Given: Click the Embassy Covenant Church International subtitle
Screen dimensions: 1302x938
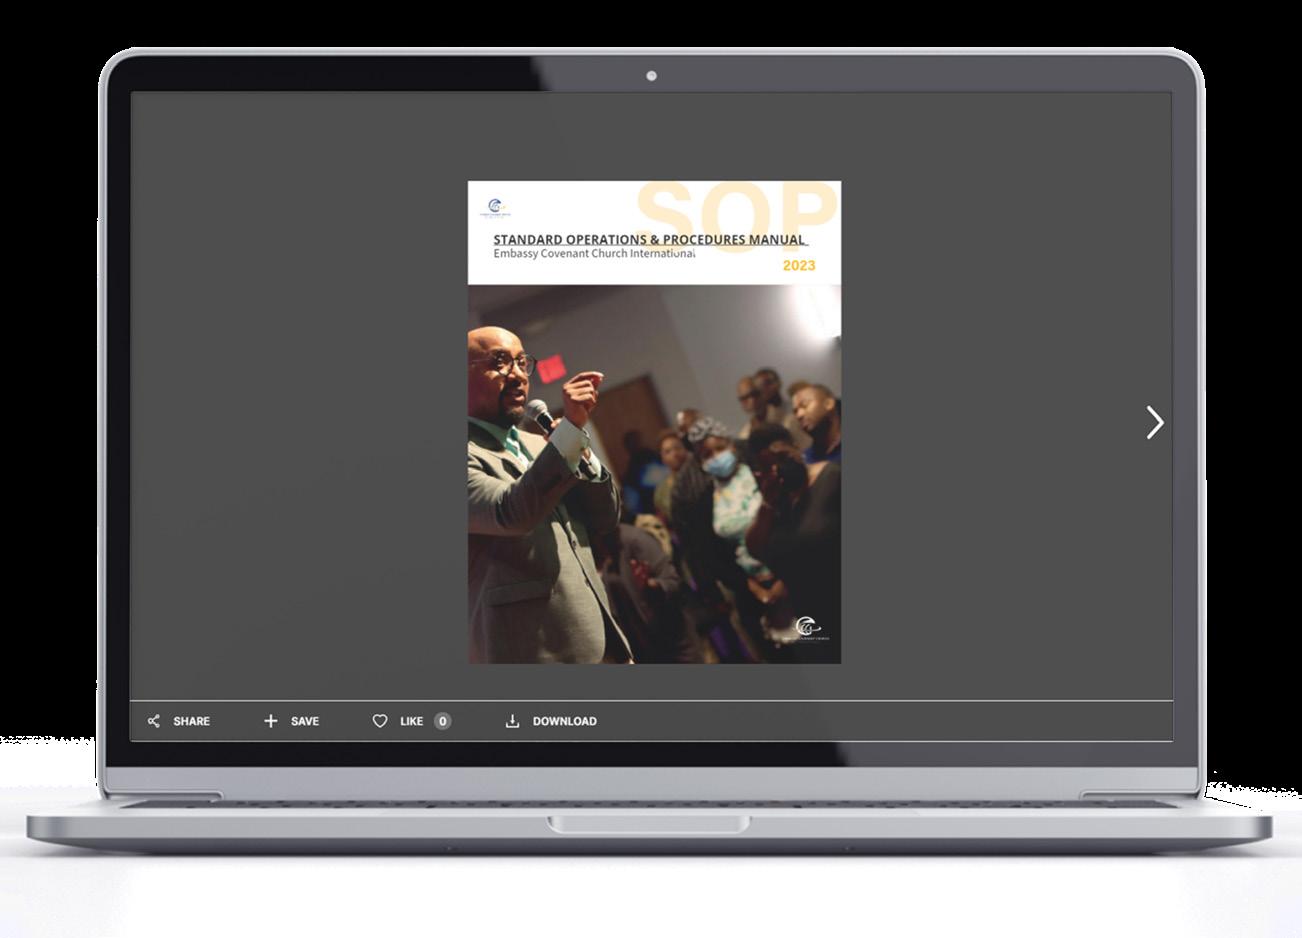Looking at the screenshot, I should click(594, 254).
